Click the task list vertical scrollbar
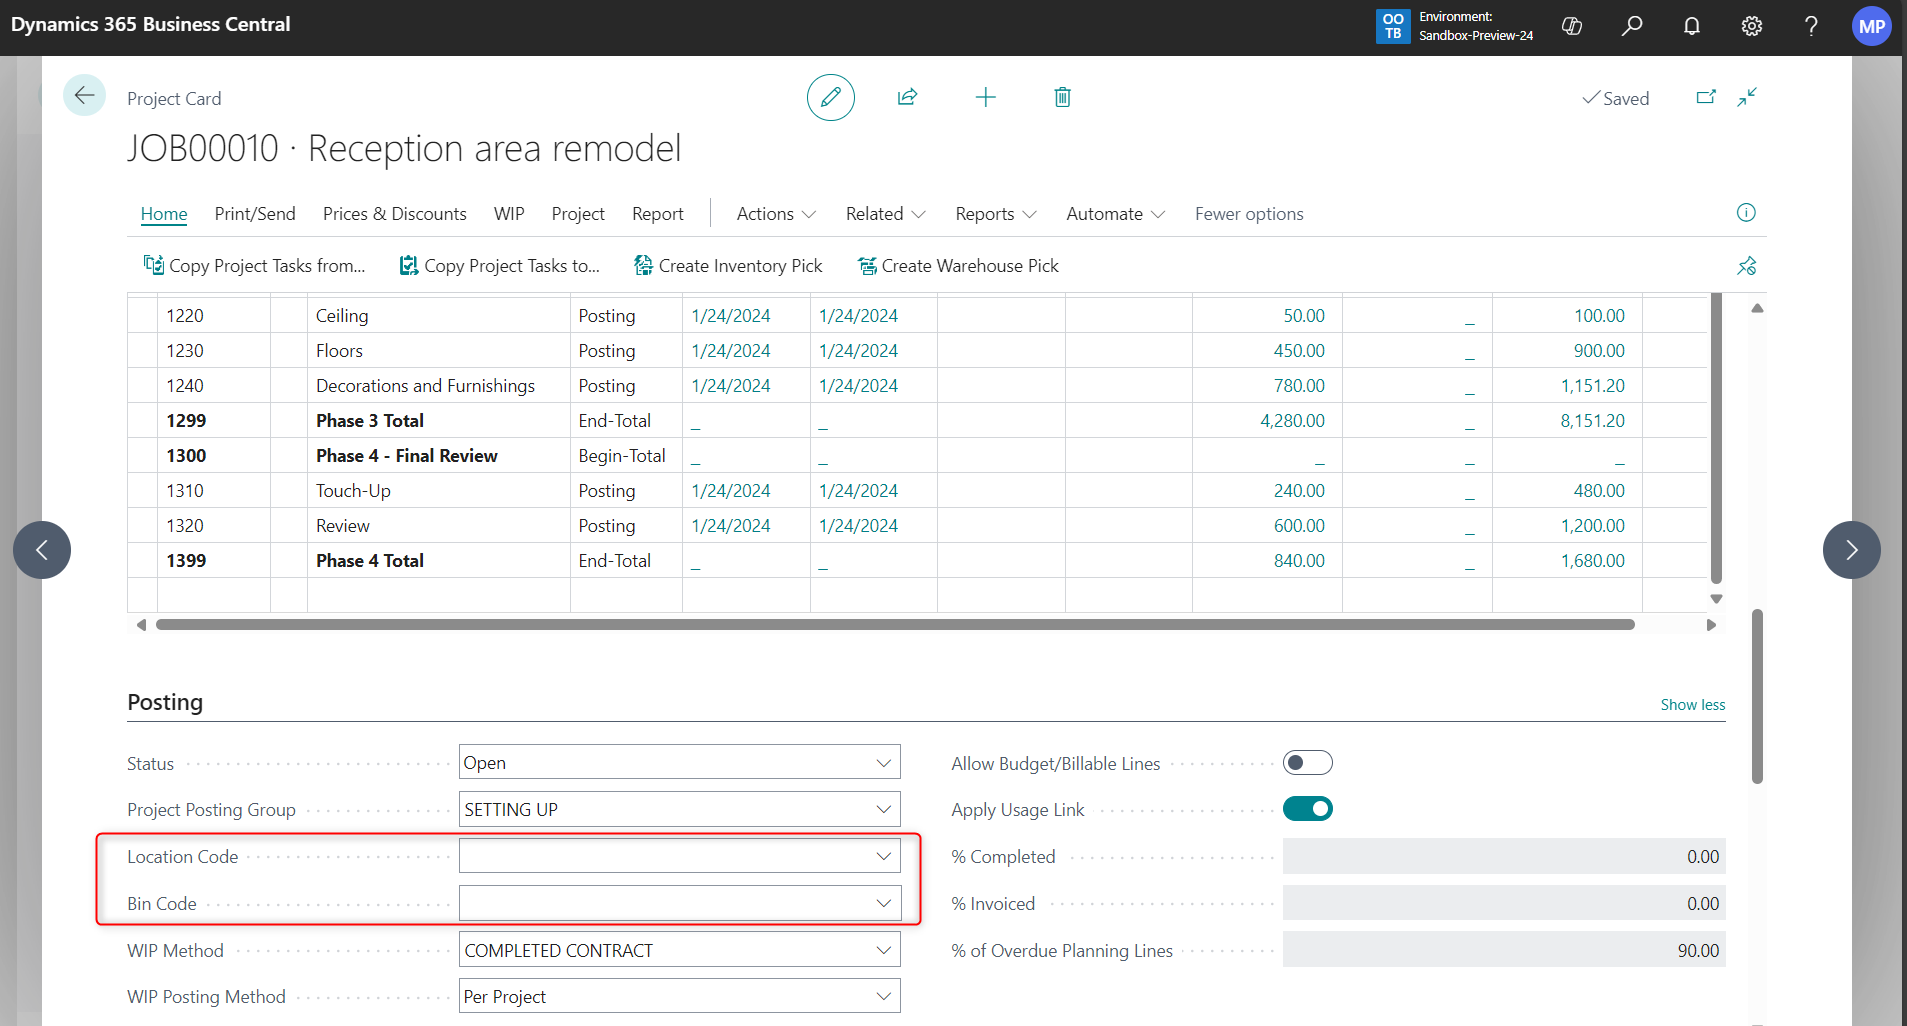 pyautogui.click(x=1716, y=438)
